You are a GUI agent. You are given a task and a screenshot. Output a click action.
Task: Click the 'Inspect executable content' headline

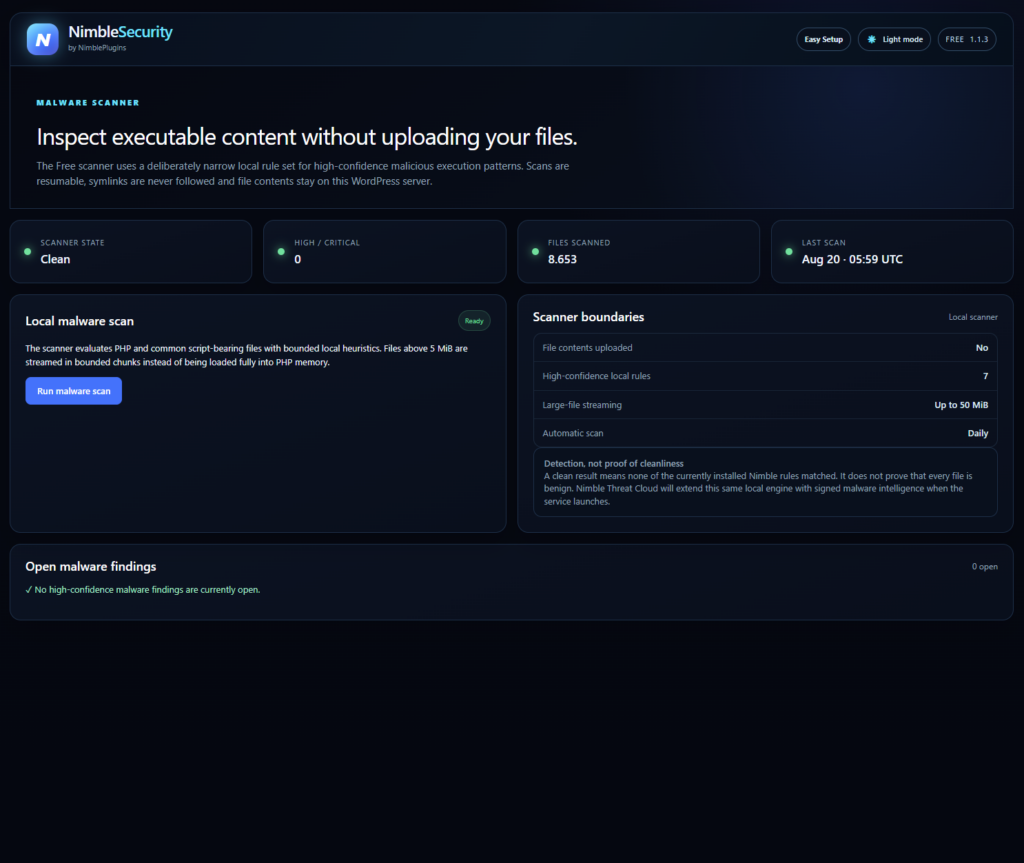click(x=307, y=137)
